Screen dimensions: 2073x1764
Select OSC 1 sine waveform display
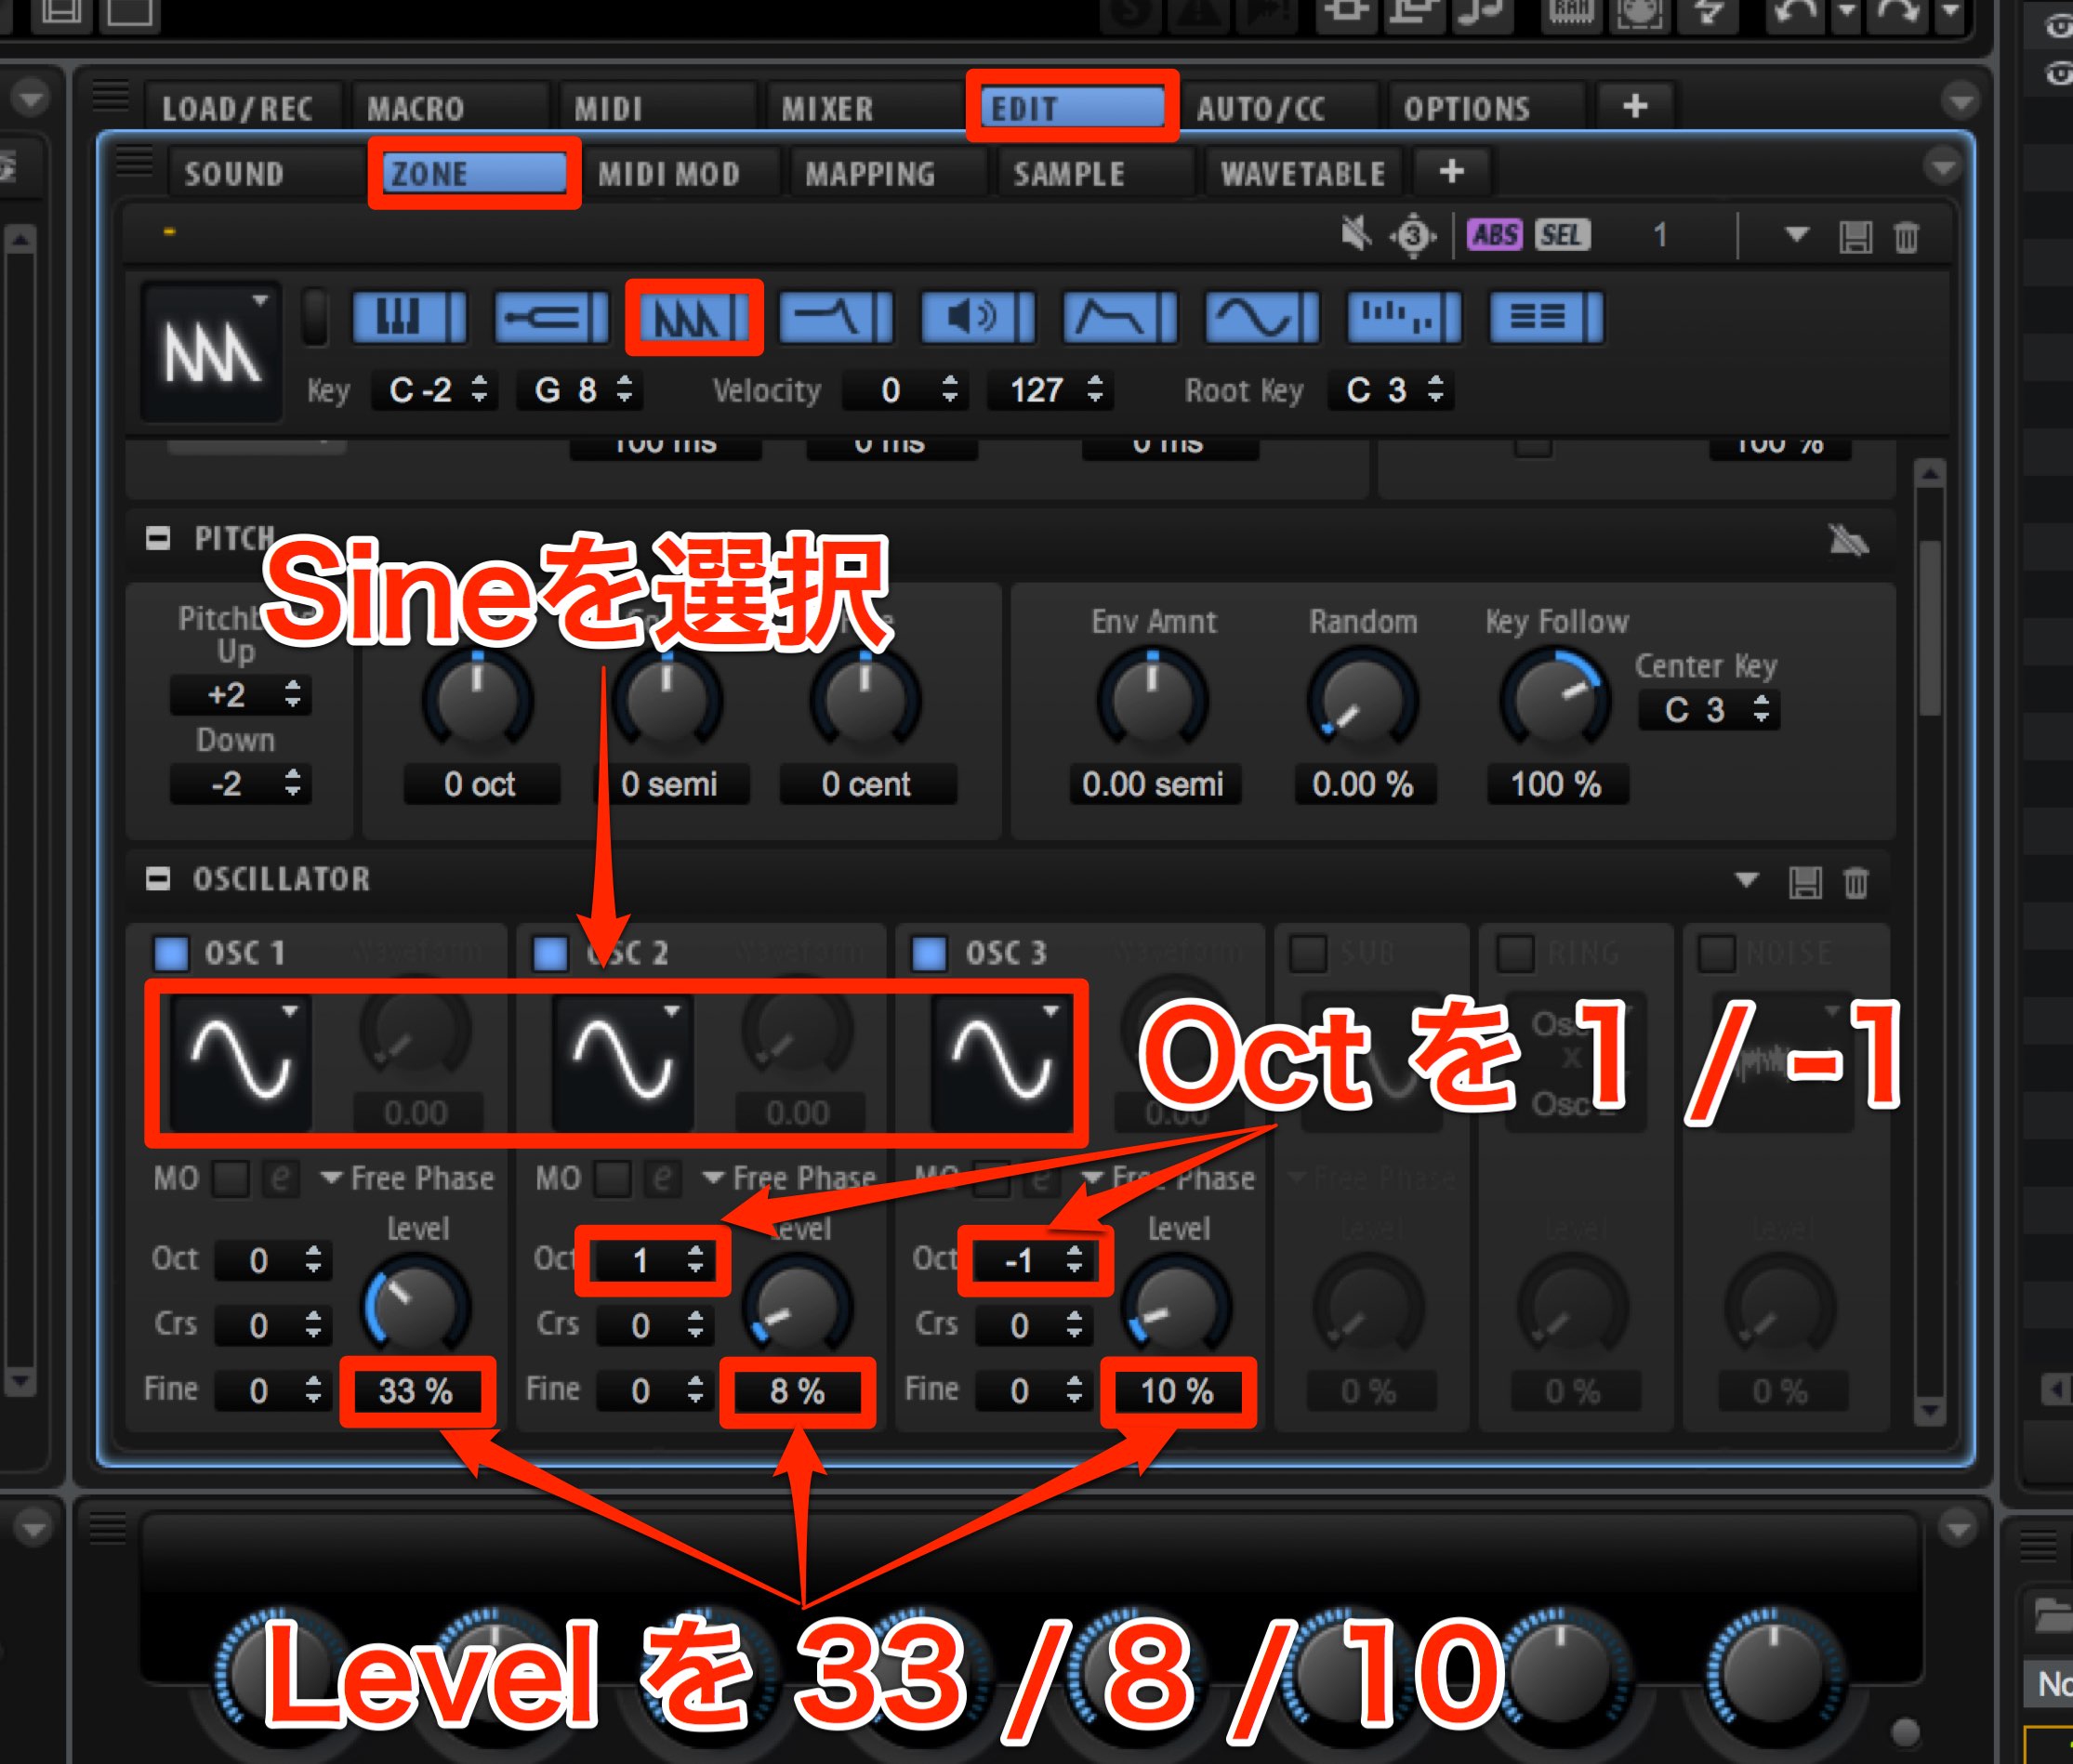pos(240,1062)
